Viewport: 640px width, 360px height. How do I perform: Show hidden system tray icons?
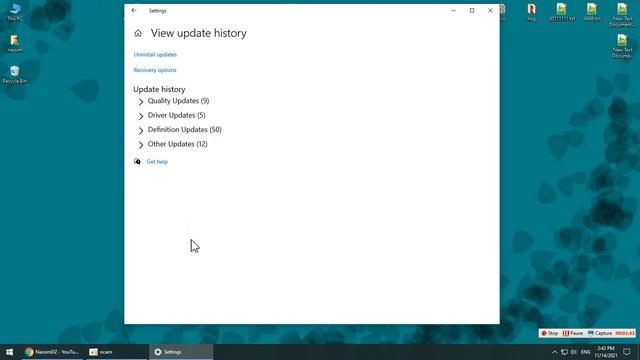(x=554, y=352)
